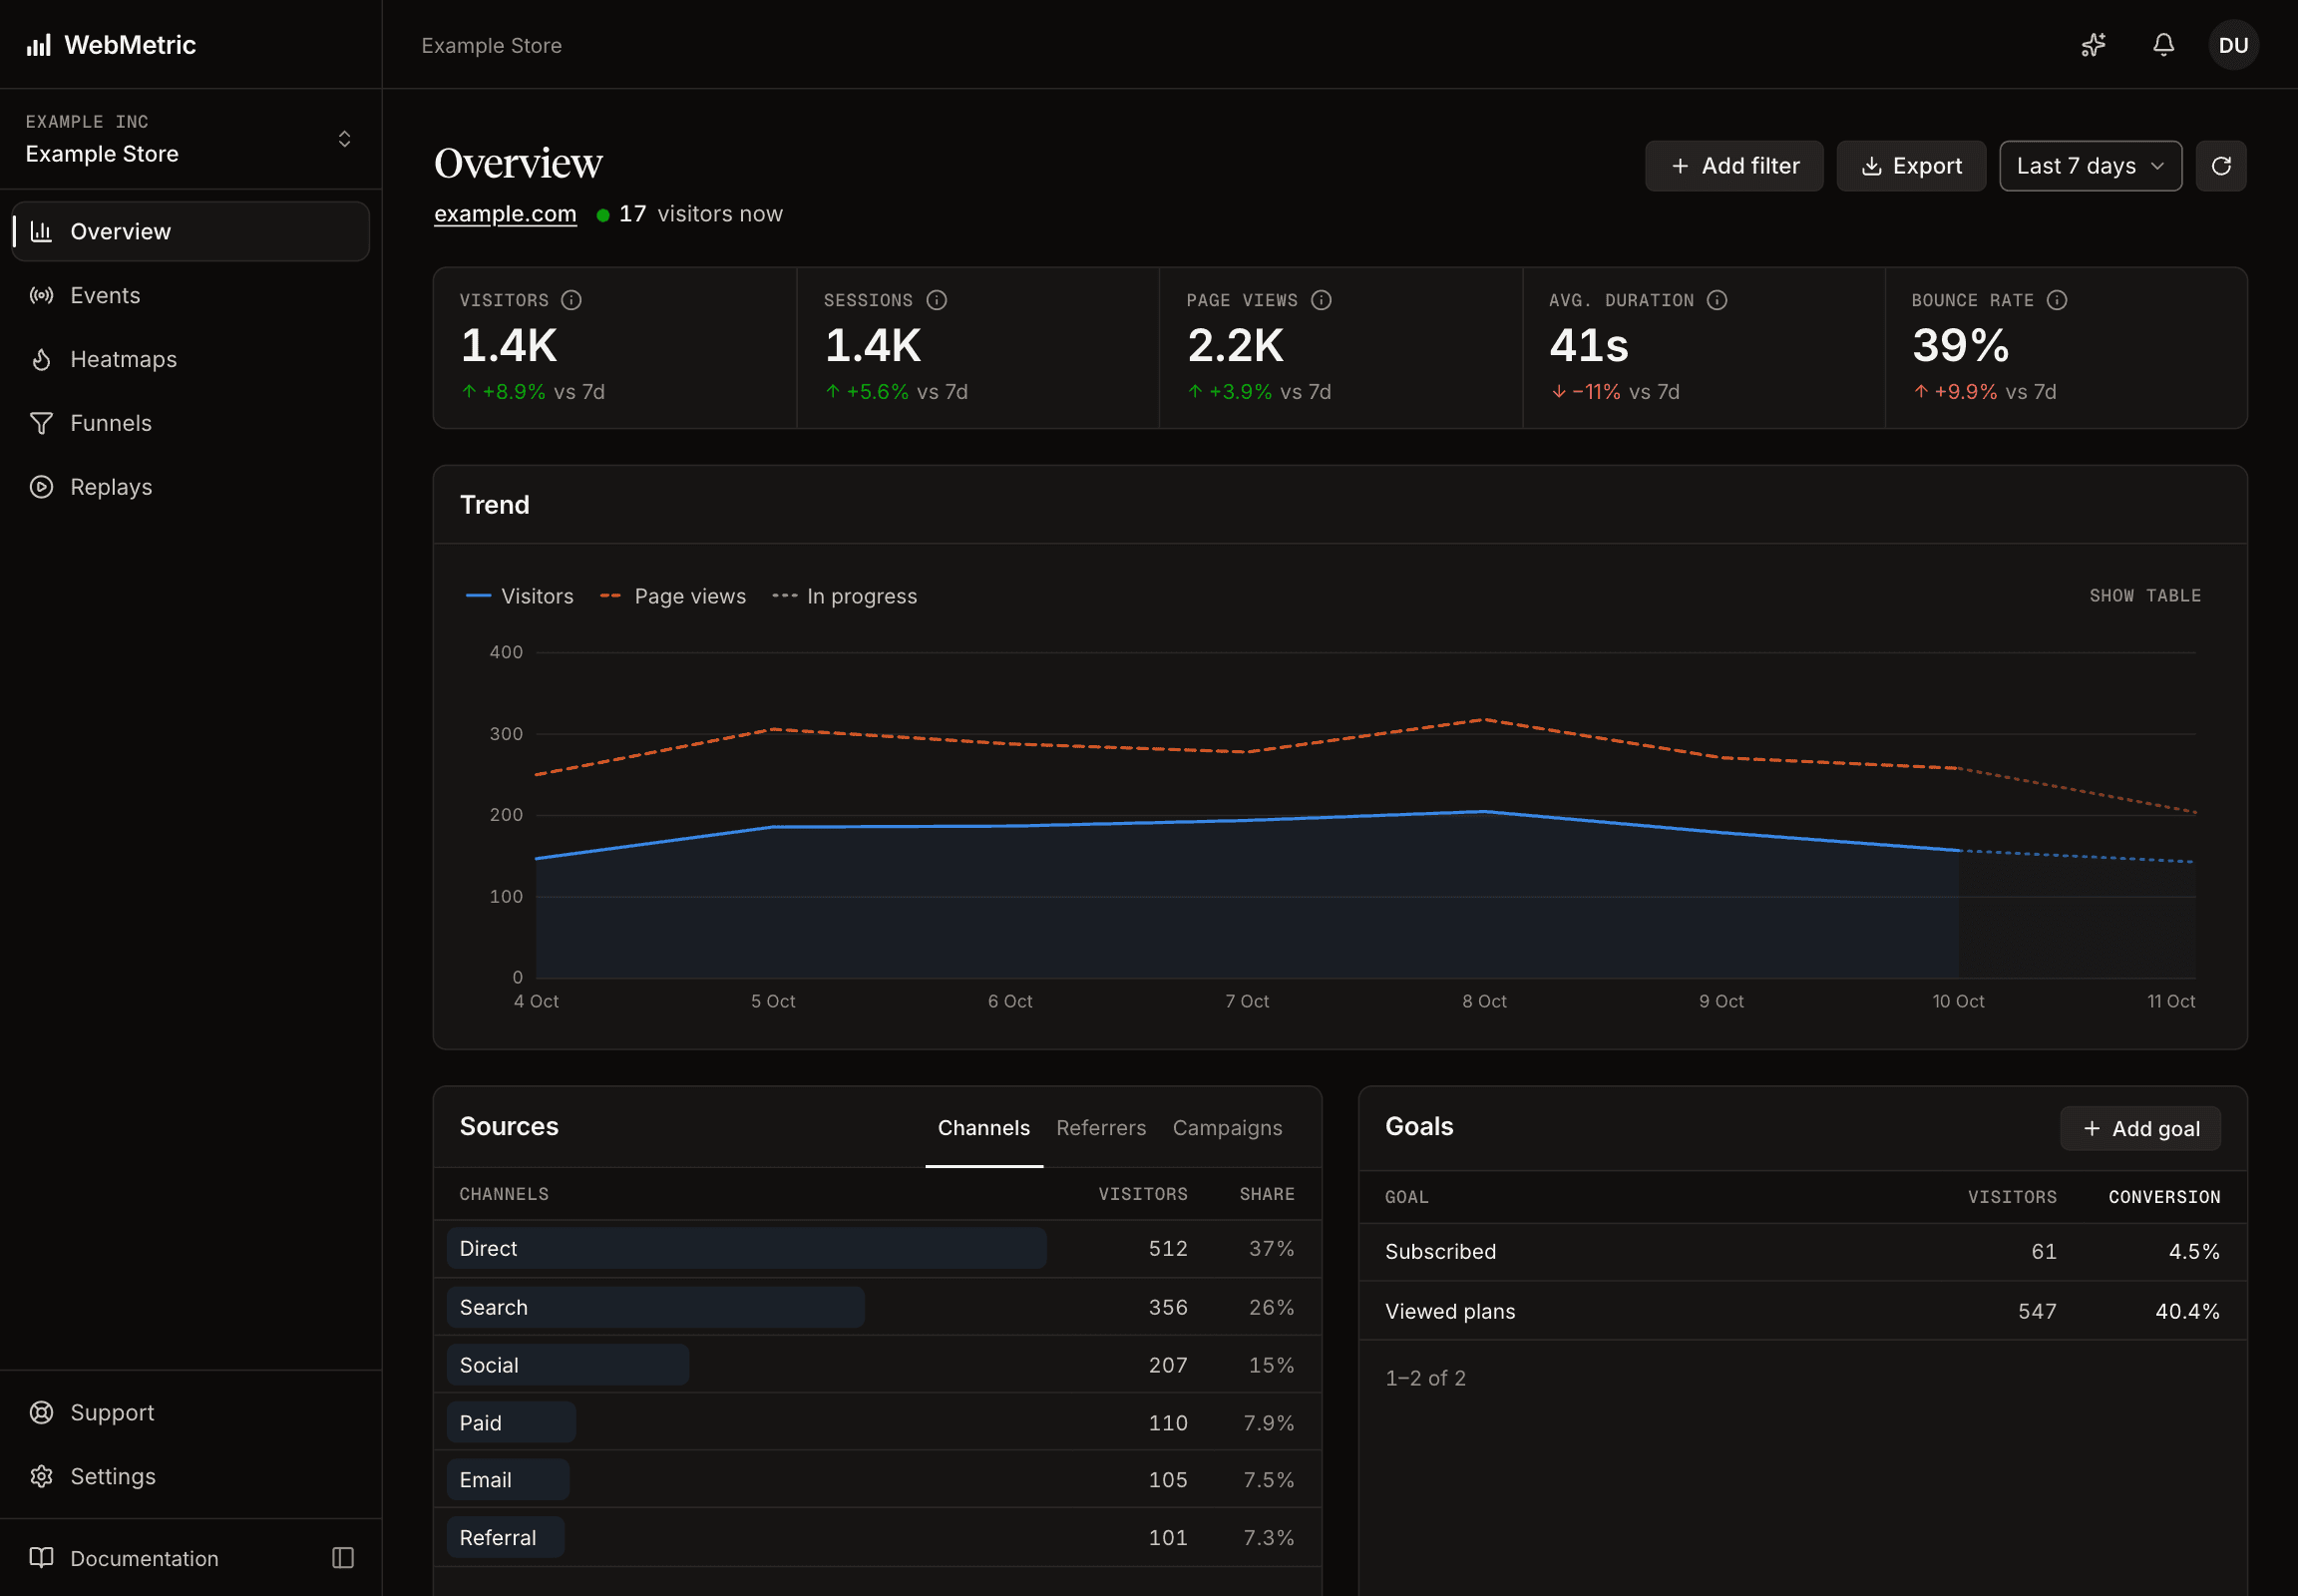Screen dimensions: 2298x1596
Task: Switch to the Referrers tab
Action: [1101, 1128]
